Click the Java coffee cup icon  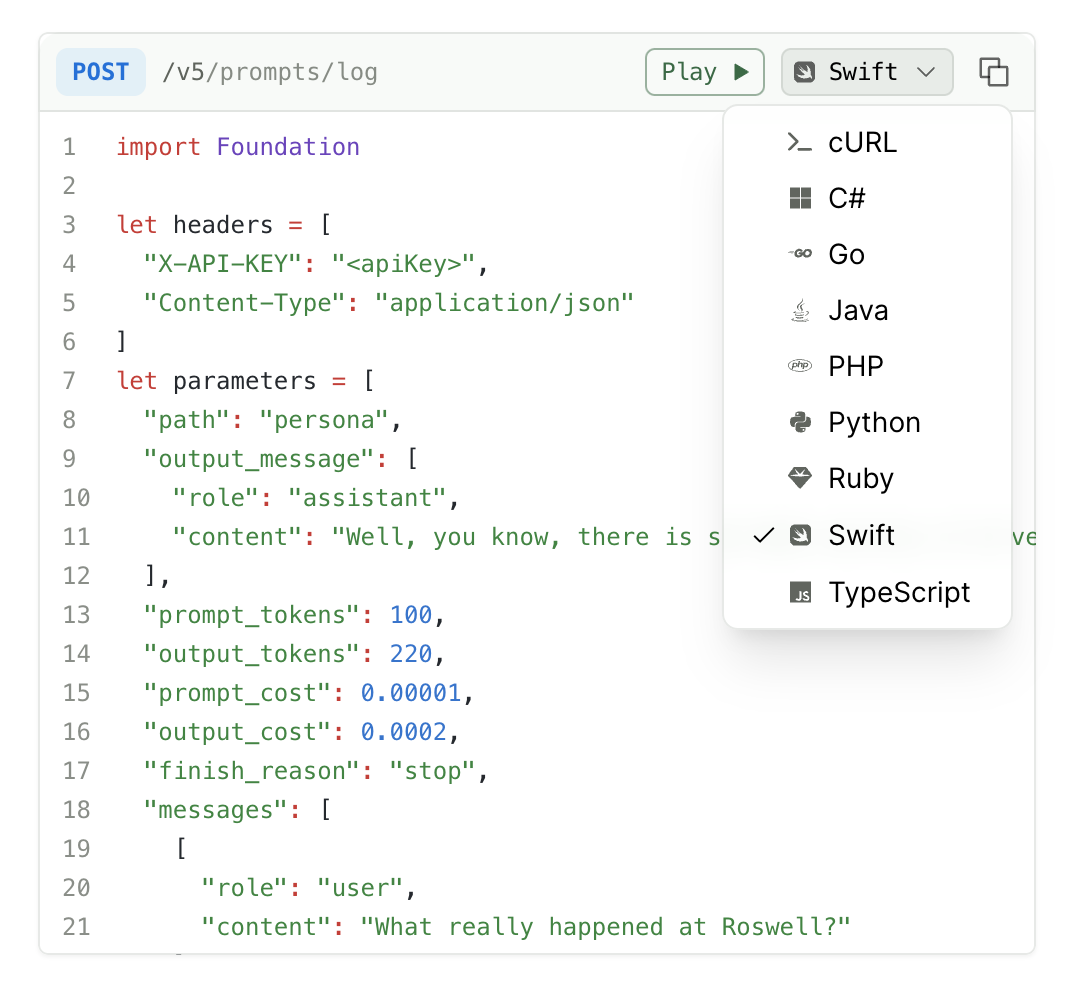coord(800,310)
